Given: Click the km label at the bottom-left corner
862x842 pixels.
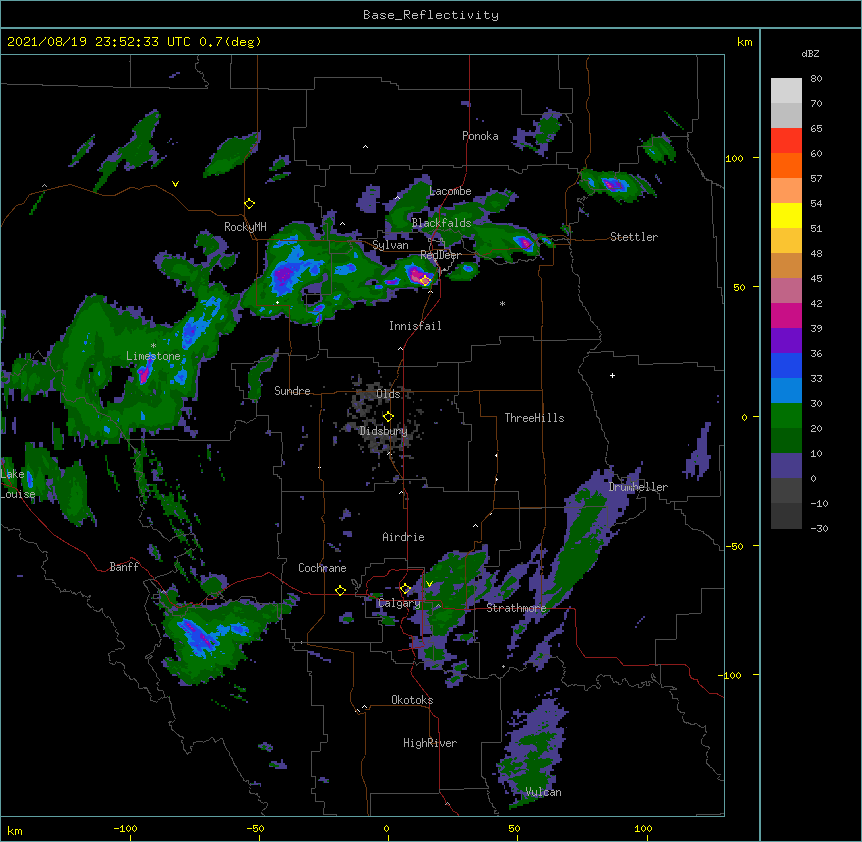Looking at the screenshot, I should pos(15,830).
